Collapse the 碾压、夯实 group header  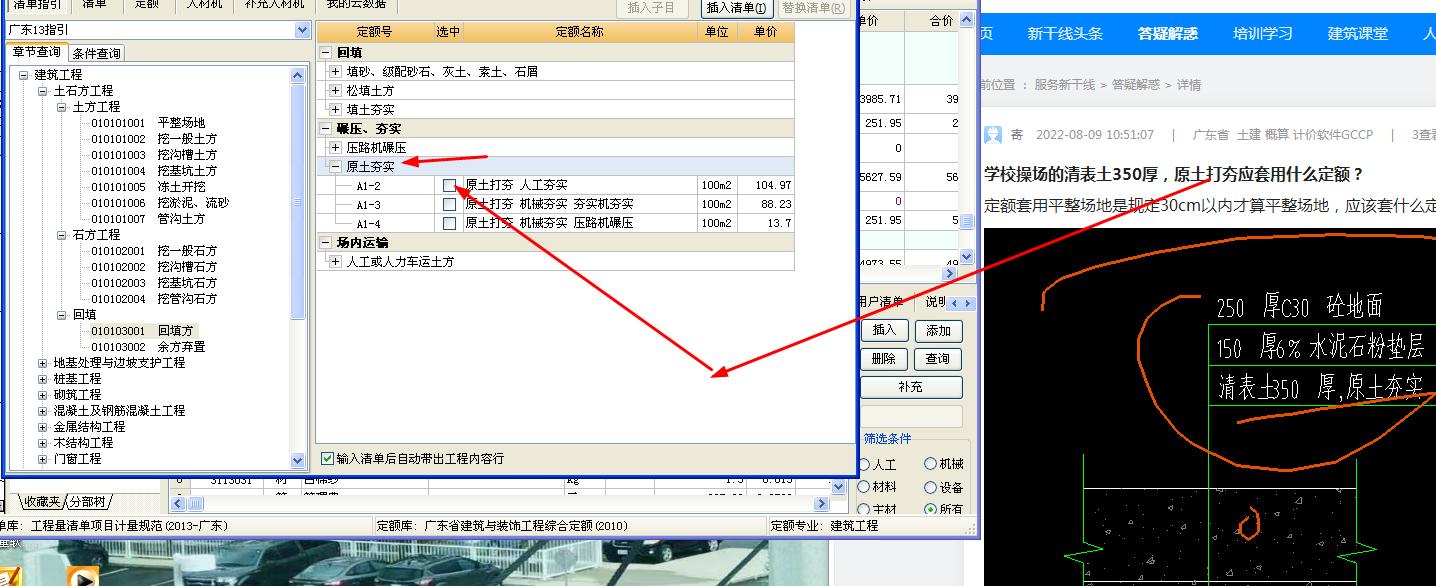[326, 128]
